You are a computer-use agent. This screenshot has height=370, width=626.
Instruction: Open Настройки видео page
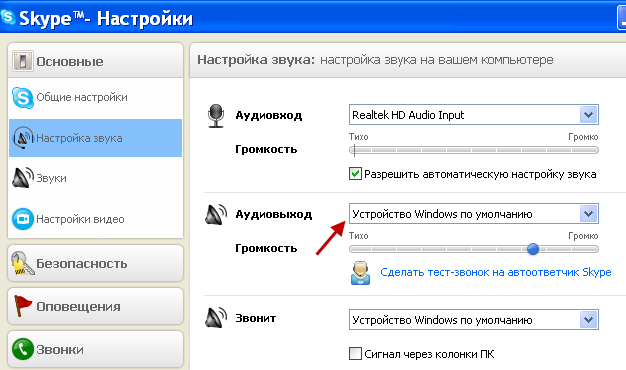point(95,219)
